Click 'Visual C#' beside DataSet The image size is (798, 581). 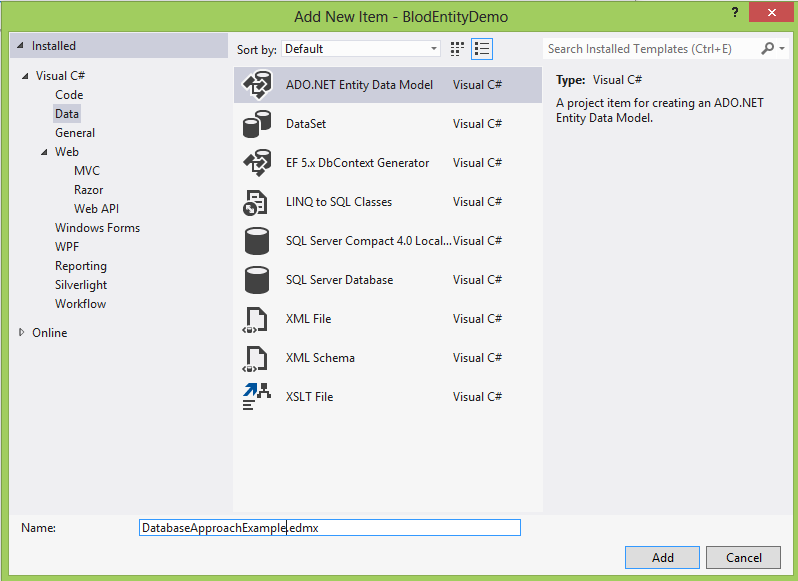[477, 124]
